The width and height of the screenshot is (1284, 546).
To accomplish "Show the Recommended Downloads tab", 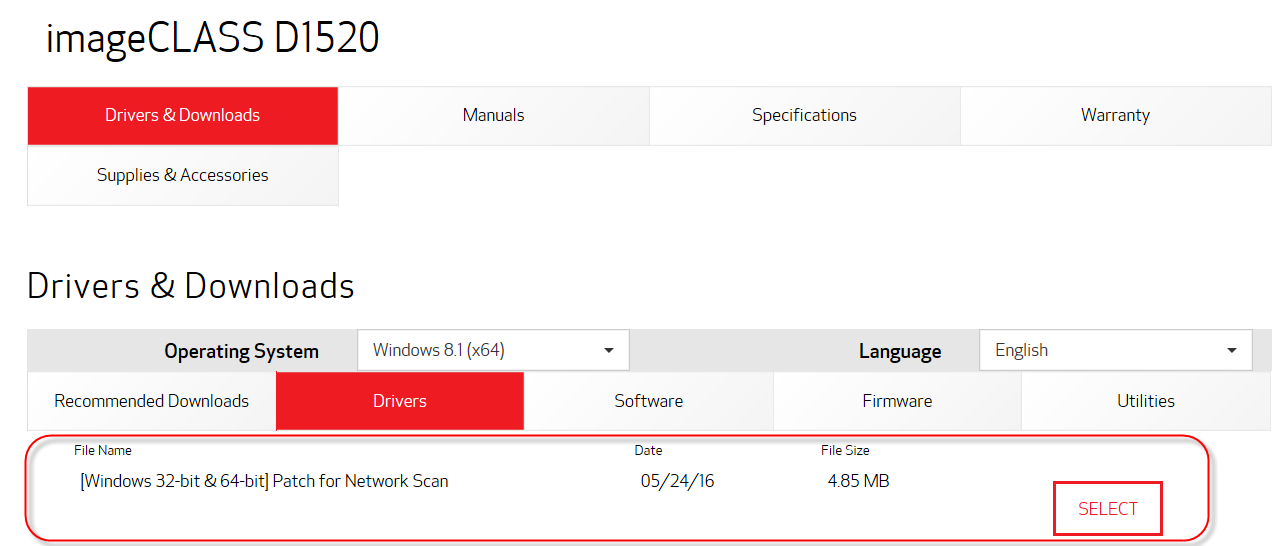I will [x=151, y=401].
